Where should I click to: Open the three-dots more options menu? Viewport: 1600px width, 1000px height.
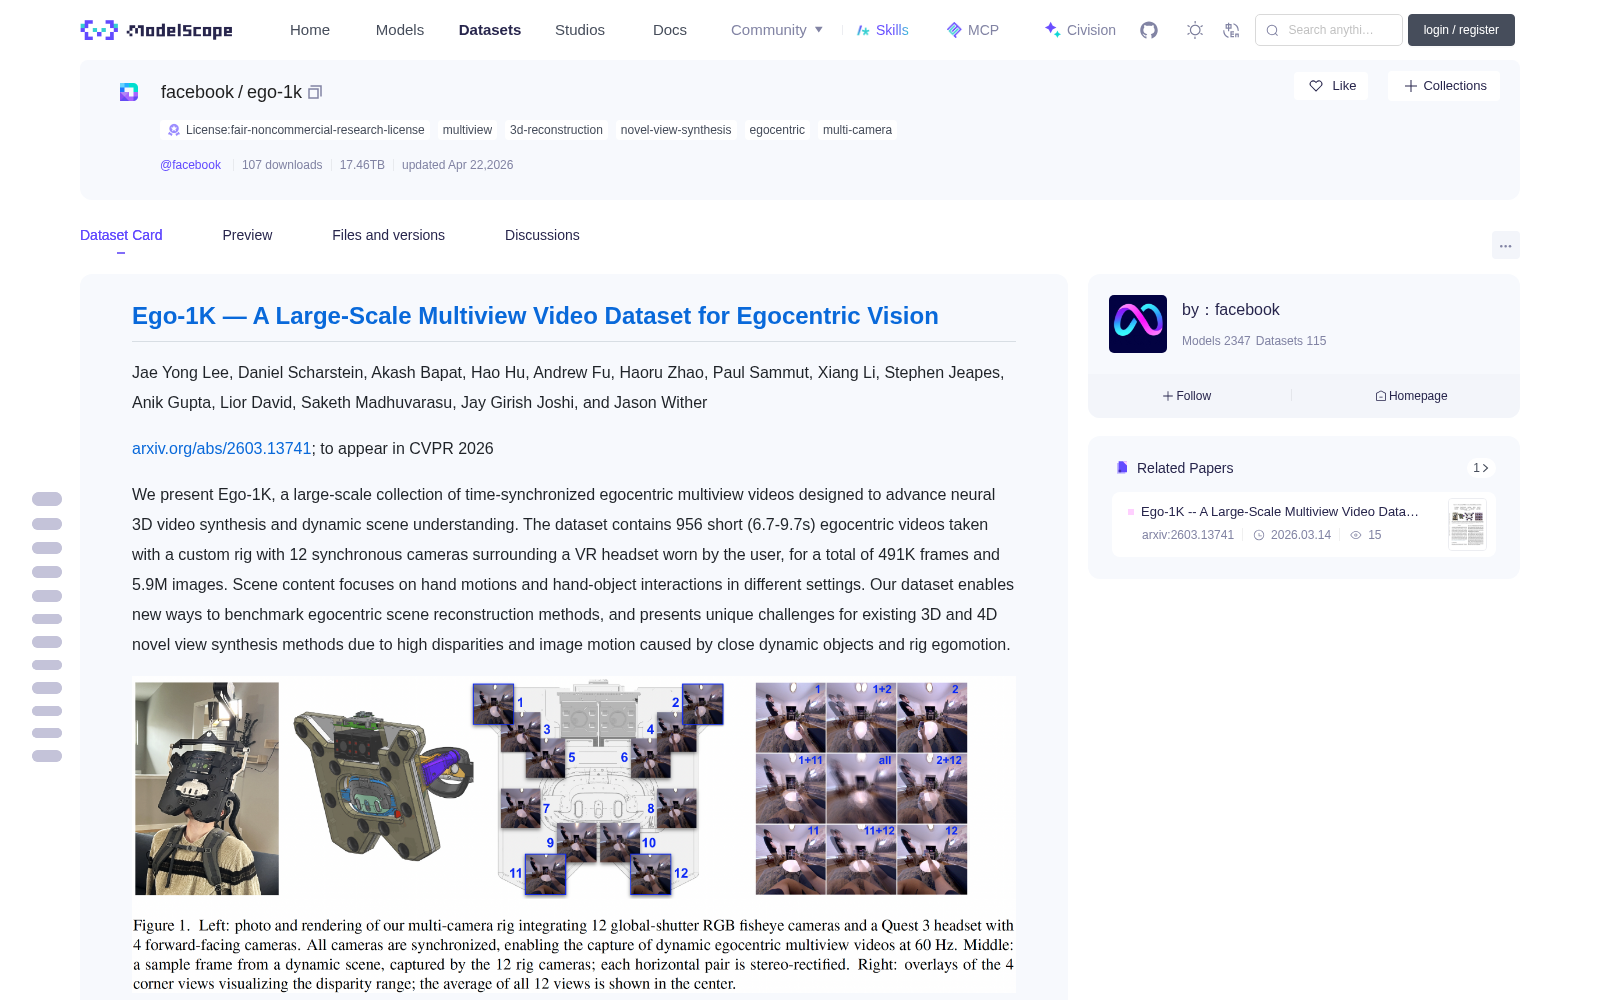click(1505, 245)
